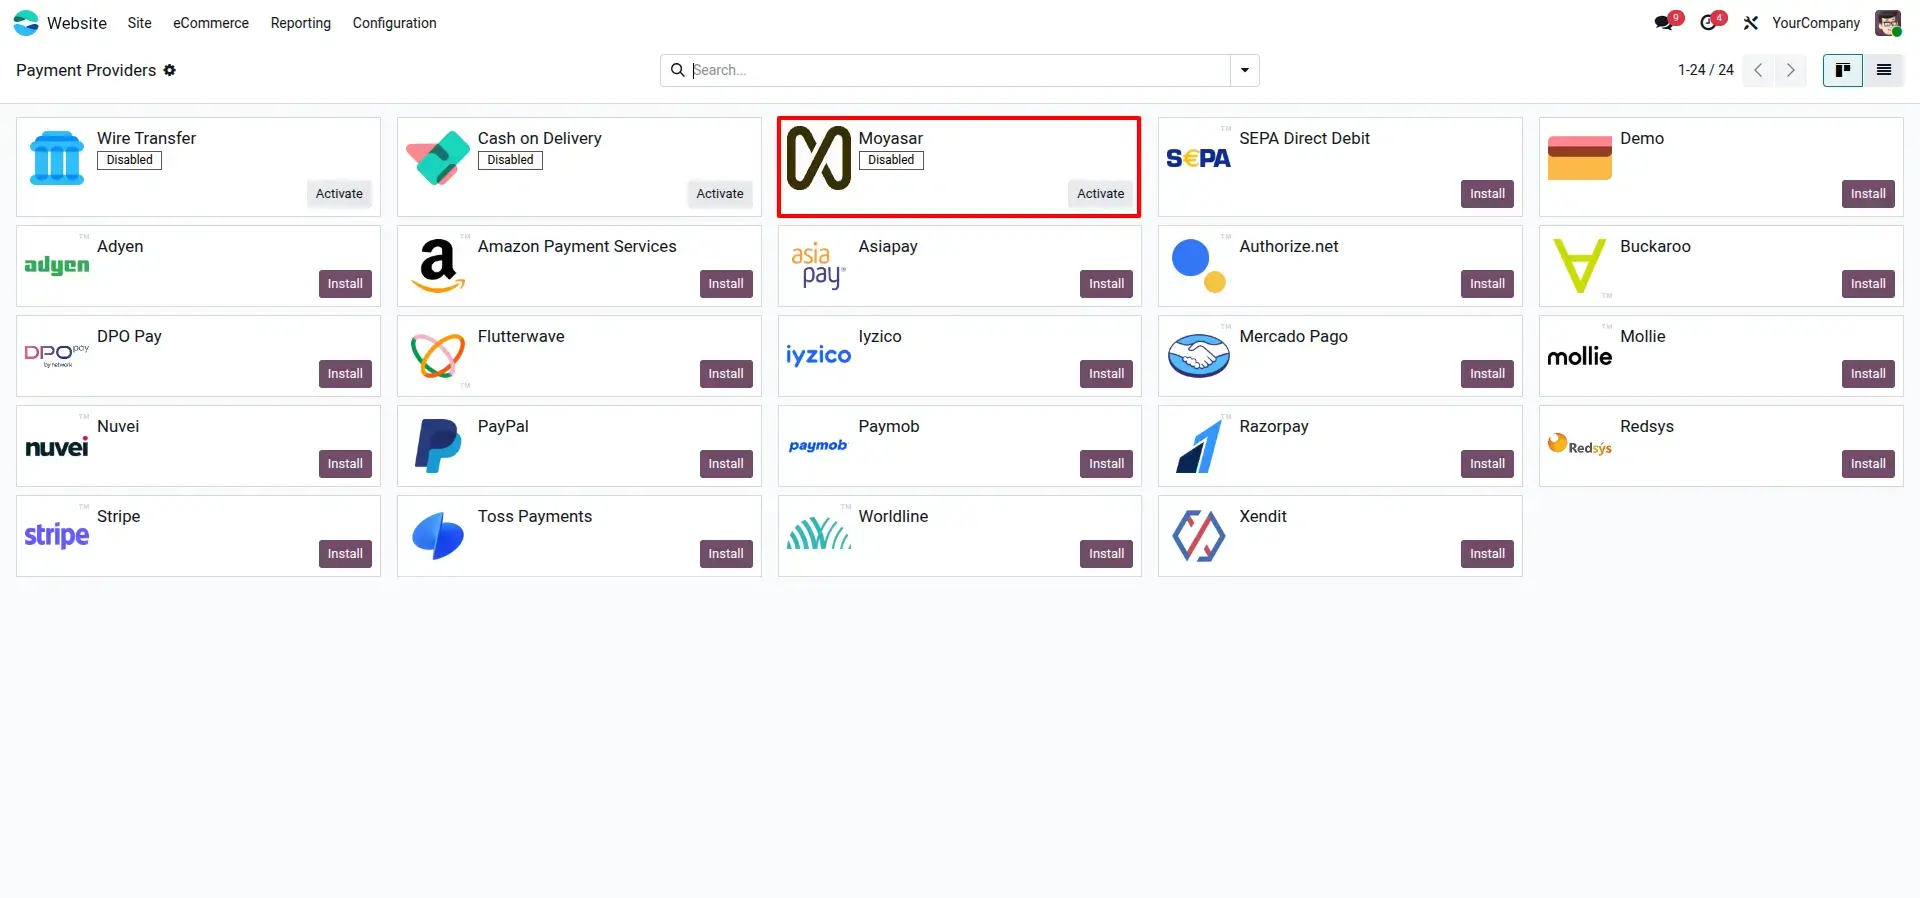Click the Adyen logo
1920x898 pixels.
57,265
